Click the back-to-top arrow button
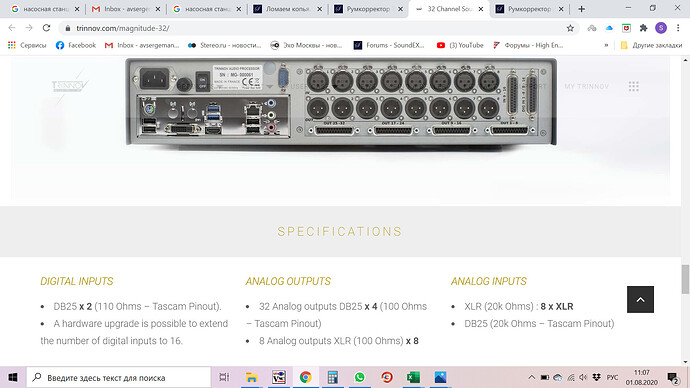 coord(640,300)
